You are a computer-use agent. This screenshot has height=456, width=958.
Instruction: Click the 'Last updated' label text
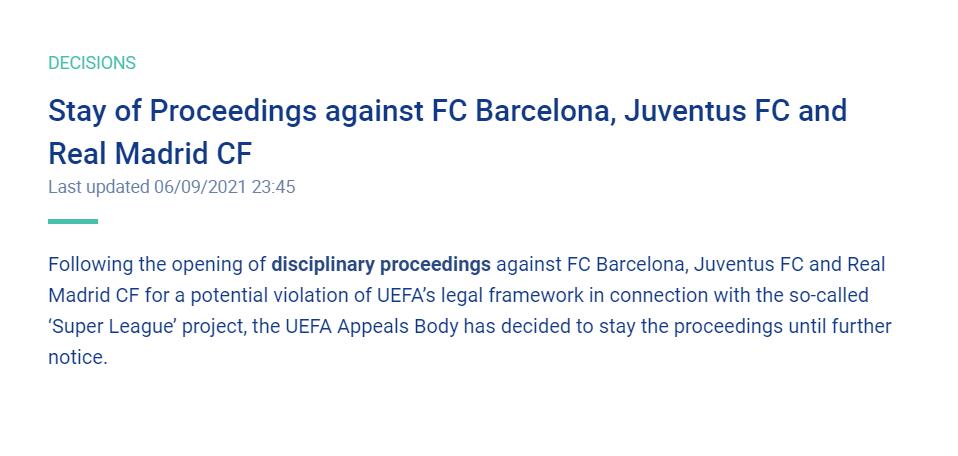(98, 187)
